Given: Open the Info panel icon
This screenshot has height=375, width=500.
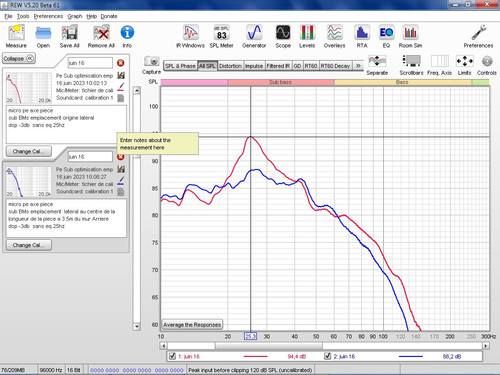Looking at the screenshot, I should [x=127, y=33].
